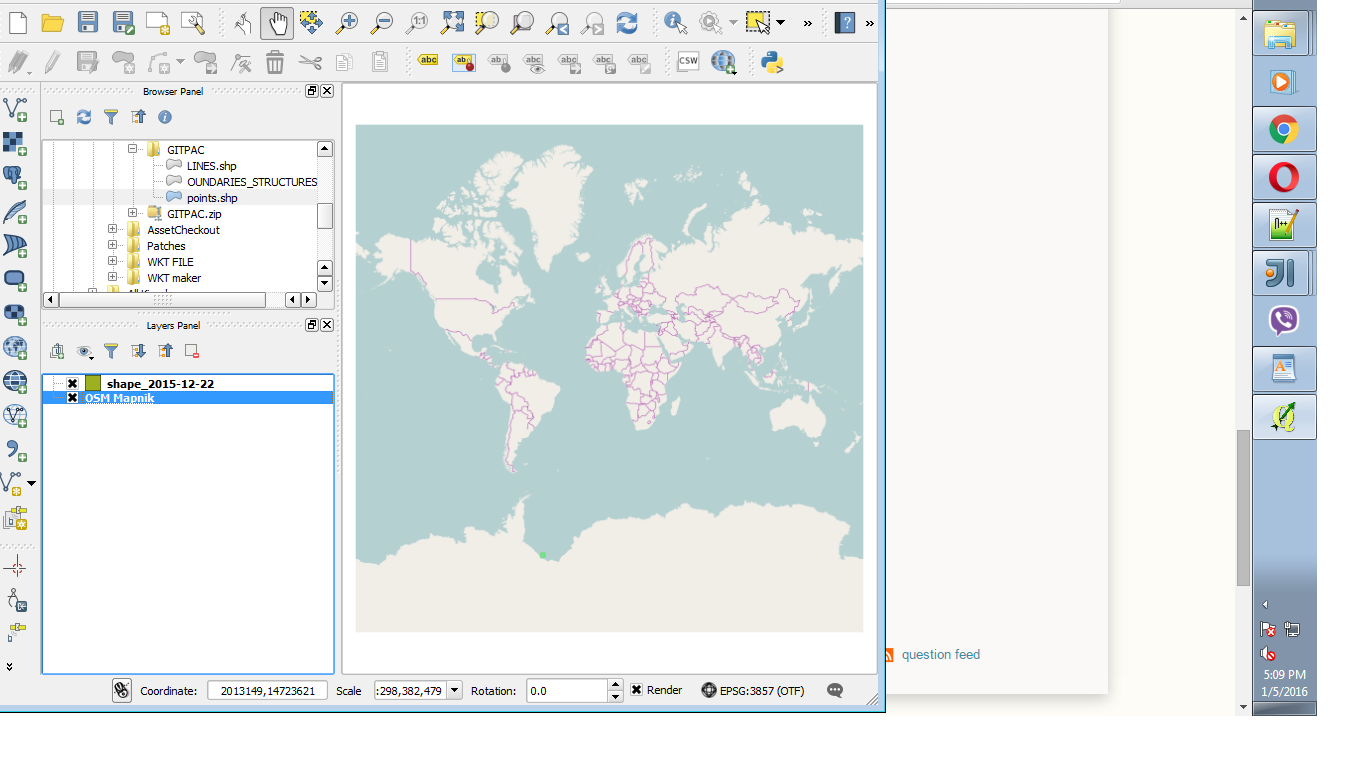Image resolution: width=1366 pixels, height=768 pixels.
Task: Select points.shp in the browser
Action: coord(212,198)
